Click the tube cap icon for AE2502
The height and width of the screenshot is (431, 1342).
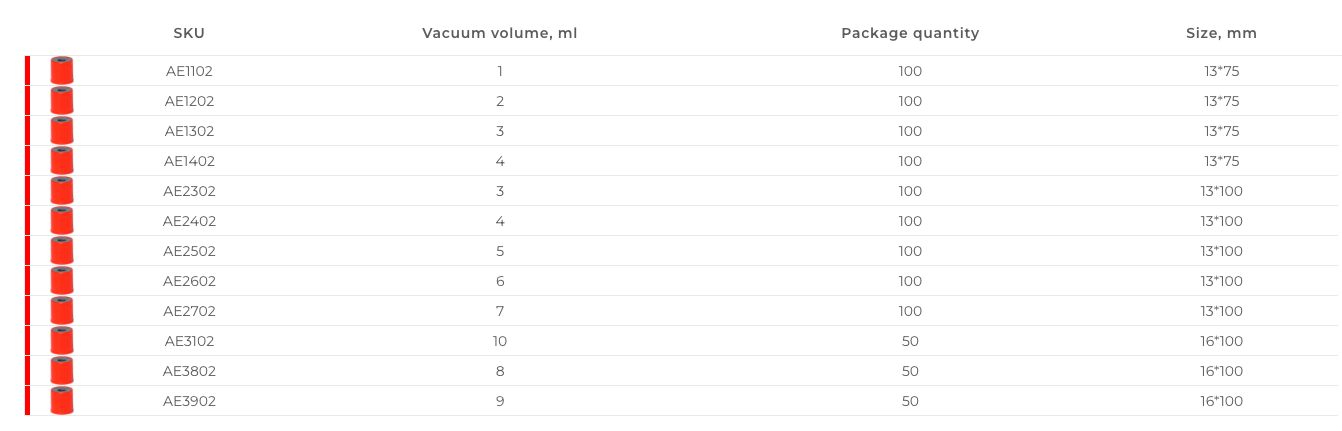coord(62,251)
